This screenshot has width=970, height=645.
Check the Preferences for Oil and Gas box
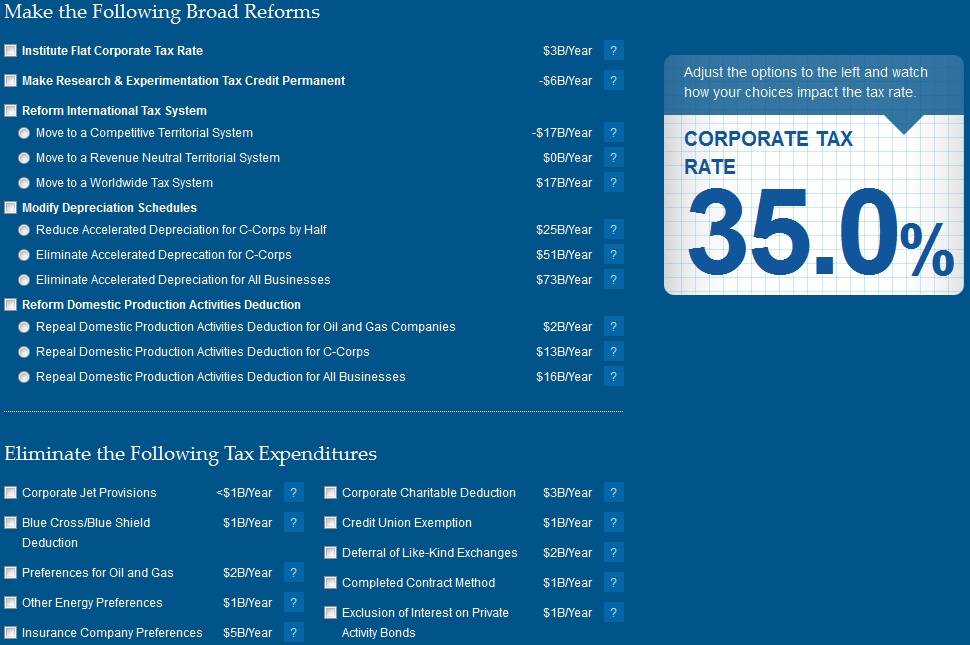coord(11,573)
